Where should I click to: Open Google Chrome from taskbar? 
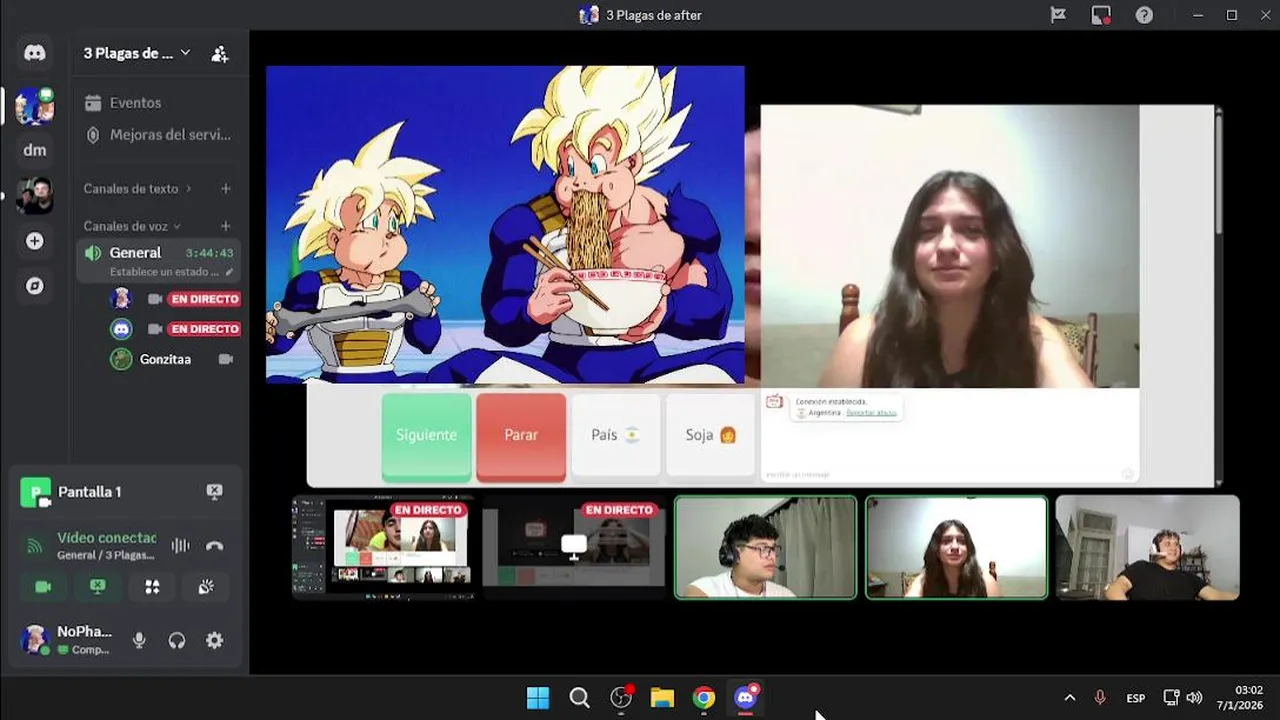(x=704, y=698)
